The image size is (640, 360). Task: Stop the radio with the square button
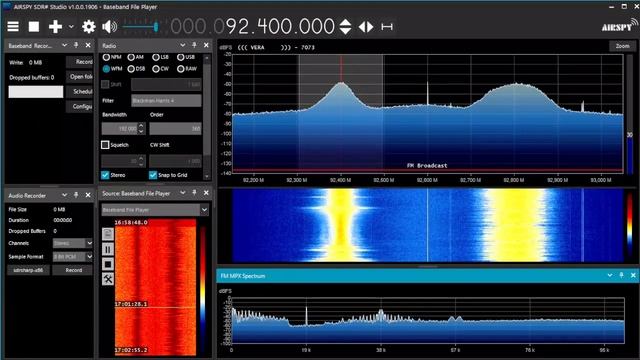tap(34, 27)
